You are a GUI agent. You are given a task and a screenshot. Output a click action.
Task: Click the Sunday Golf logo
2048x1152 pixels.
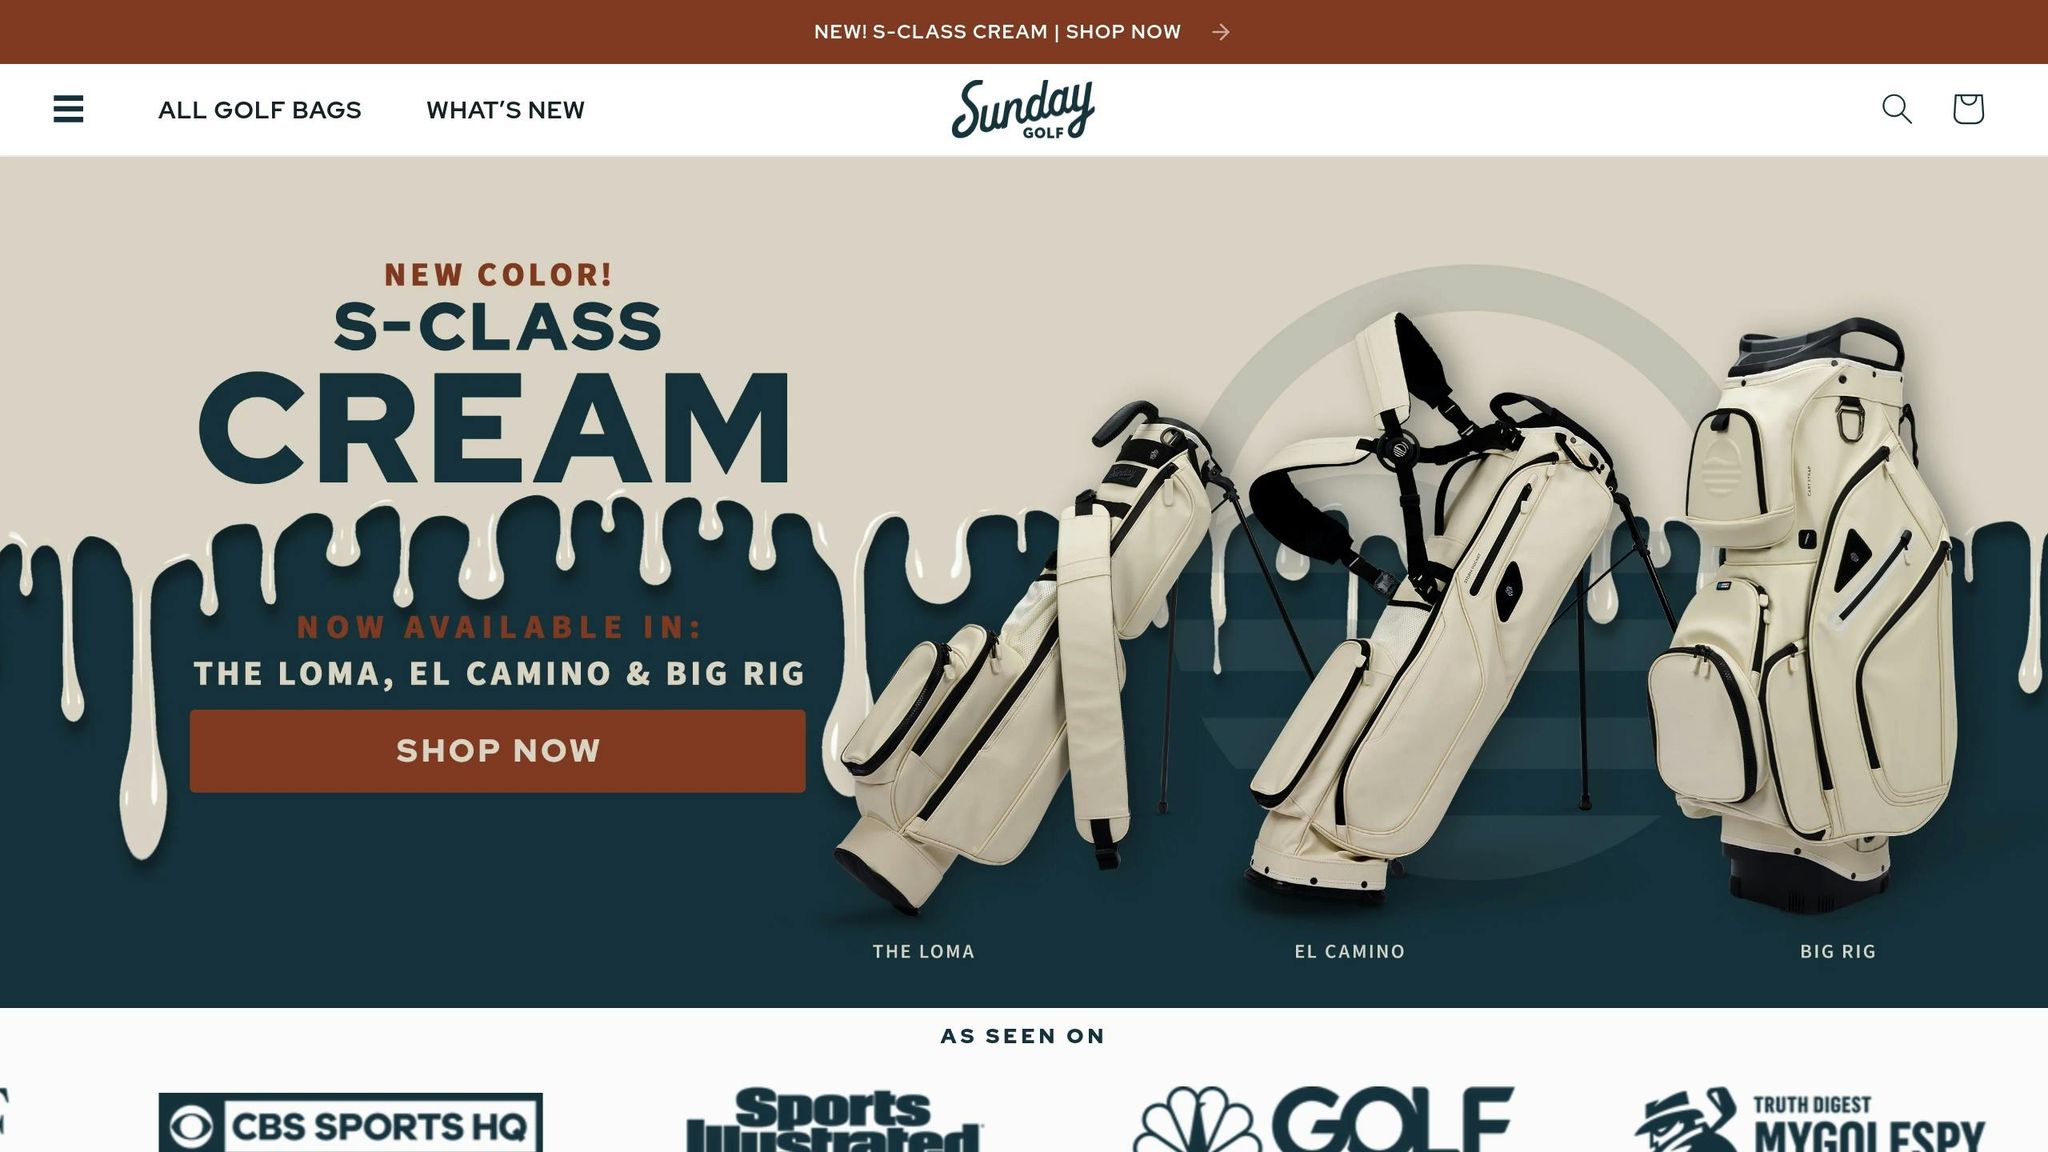(1023, 109)
